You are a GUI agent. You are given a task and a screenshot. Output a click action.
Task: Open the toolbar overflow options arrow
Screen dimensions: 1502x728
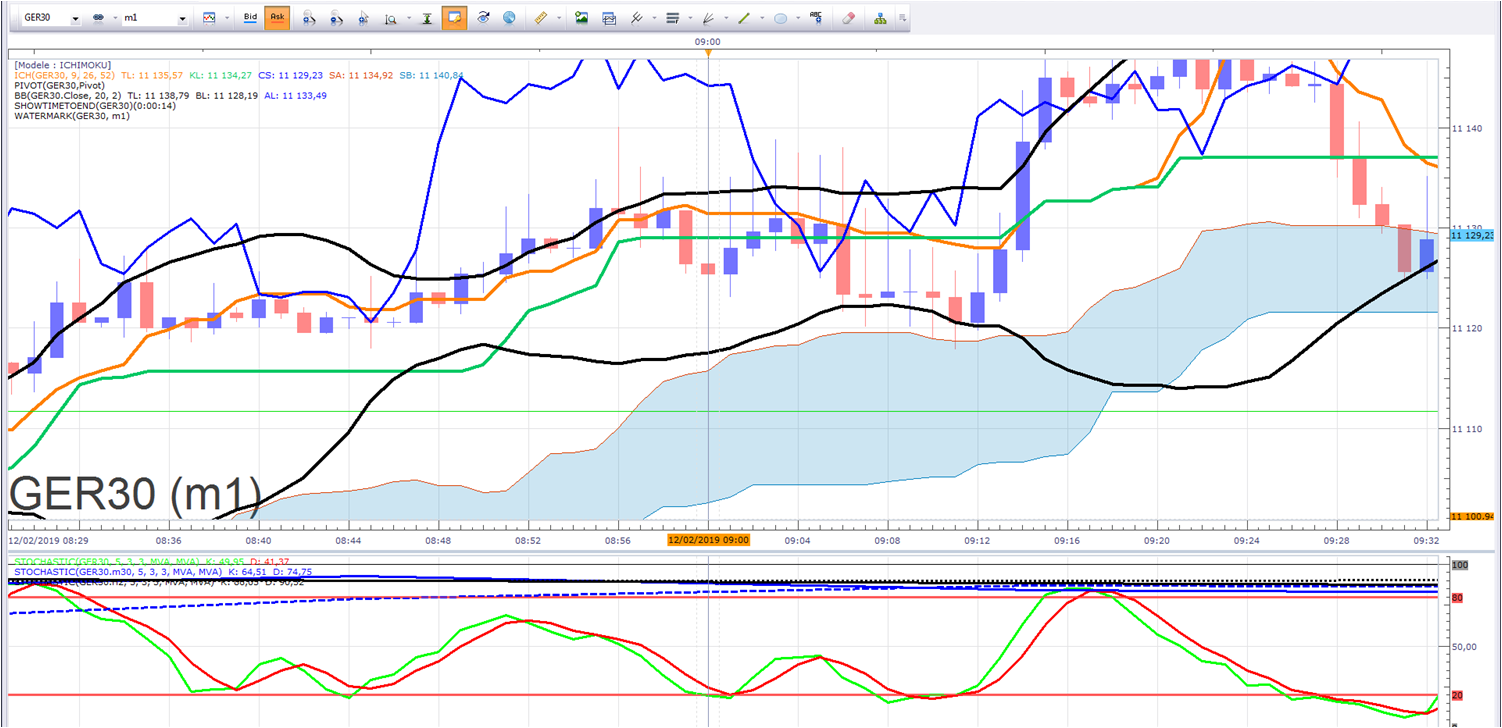click(903, 18)
